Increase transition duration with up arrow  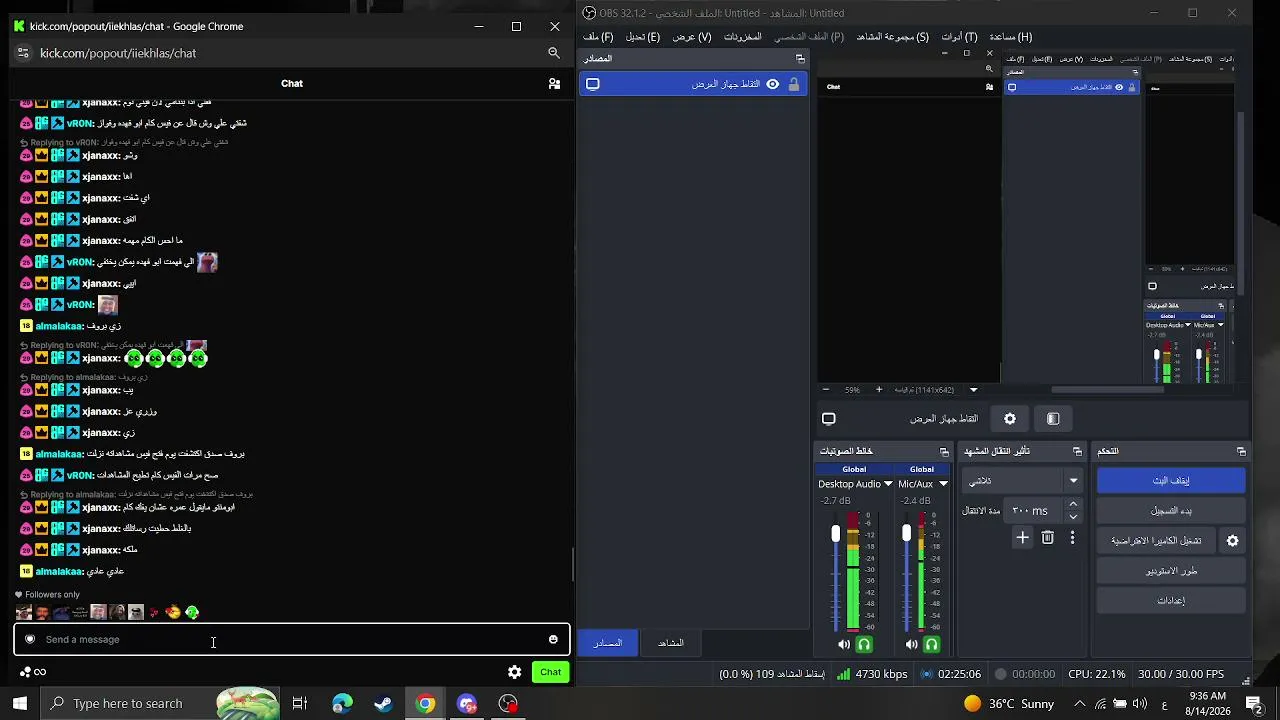click(1073, 505)
